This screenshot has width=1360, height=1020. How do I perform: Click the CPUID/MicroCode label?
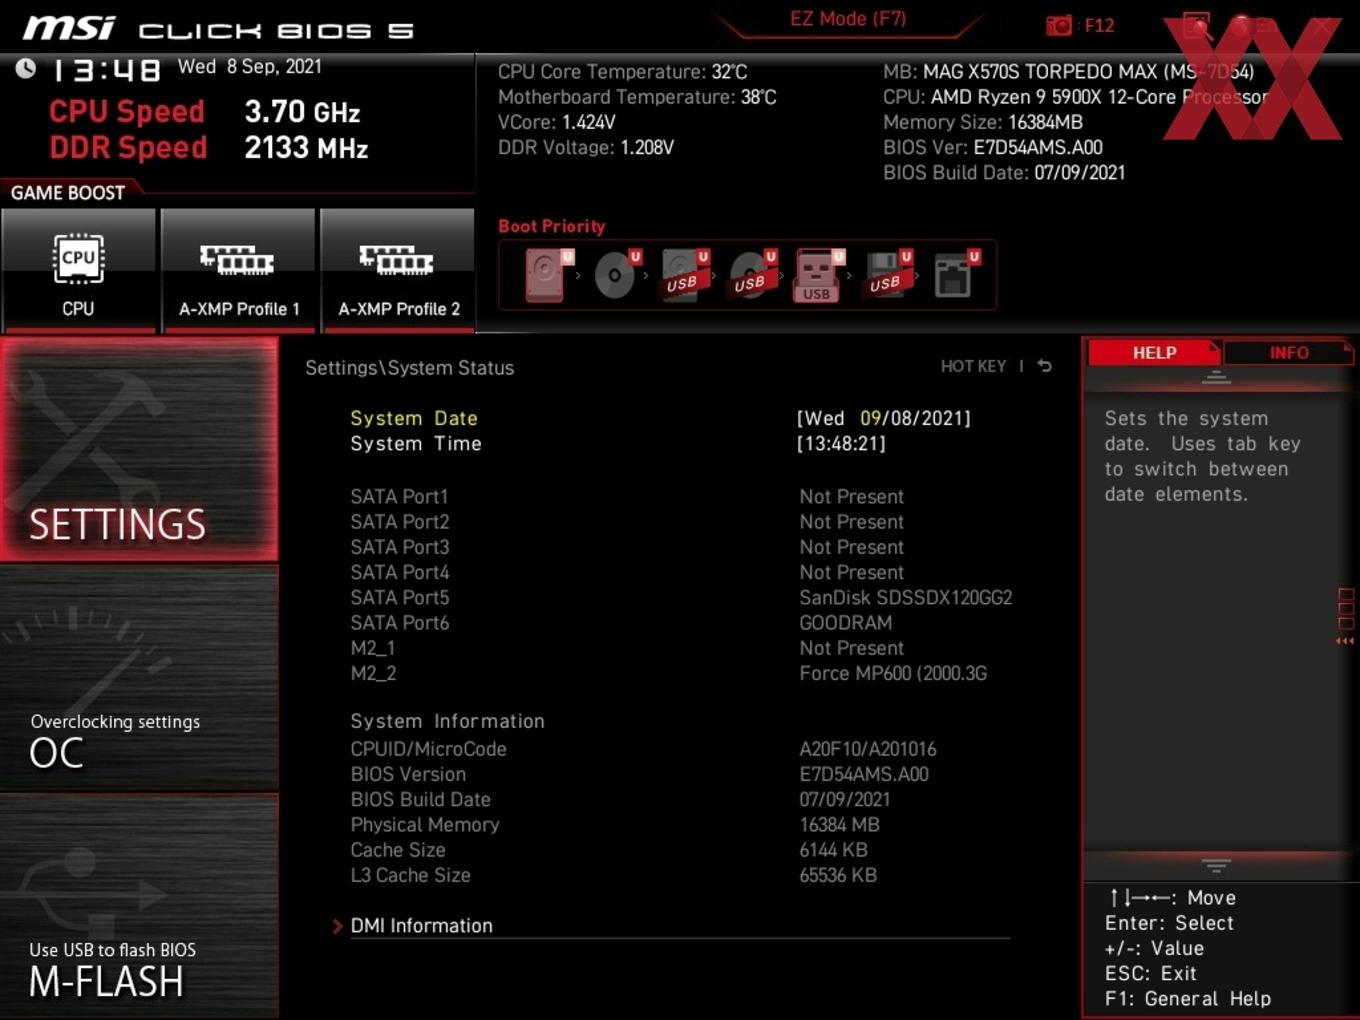428,749
